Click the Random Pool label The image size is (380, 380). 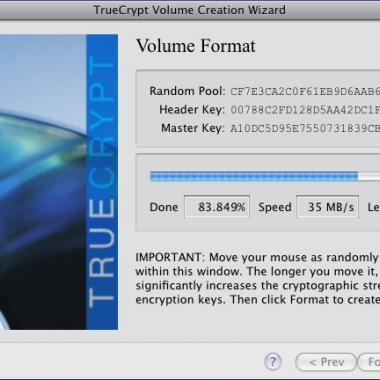[187, 91]
